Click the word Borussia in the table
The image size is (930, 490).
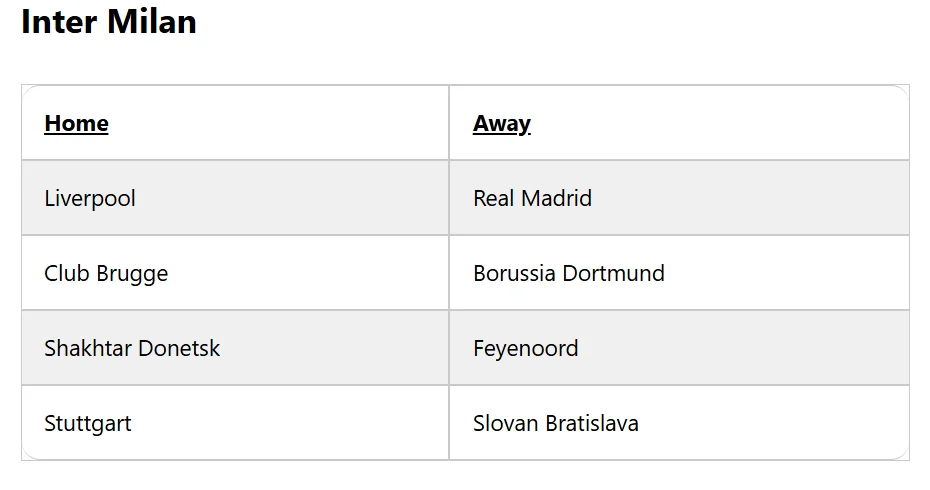point(514,273)
